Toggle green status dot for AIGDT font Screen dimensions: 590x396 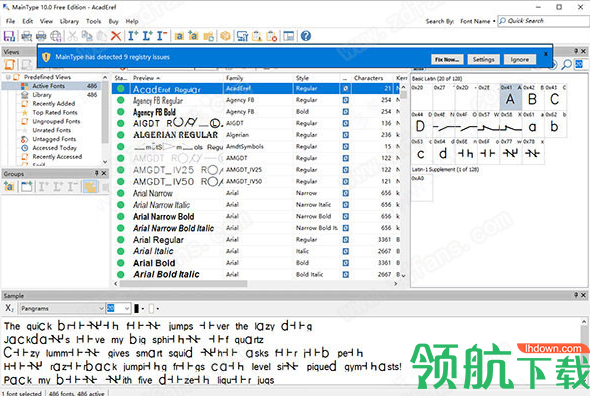click(x=120, y=123)
